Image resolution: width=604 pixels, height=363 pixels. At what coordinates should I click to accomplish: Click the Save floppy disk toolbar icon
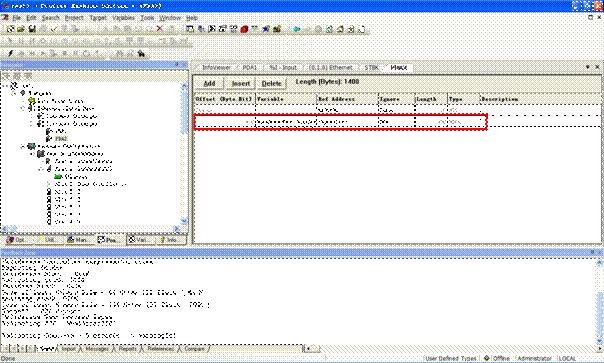(32, 29)
